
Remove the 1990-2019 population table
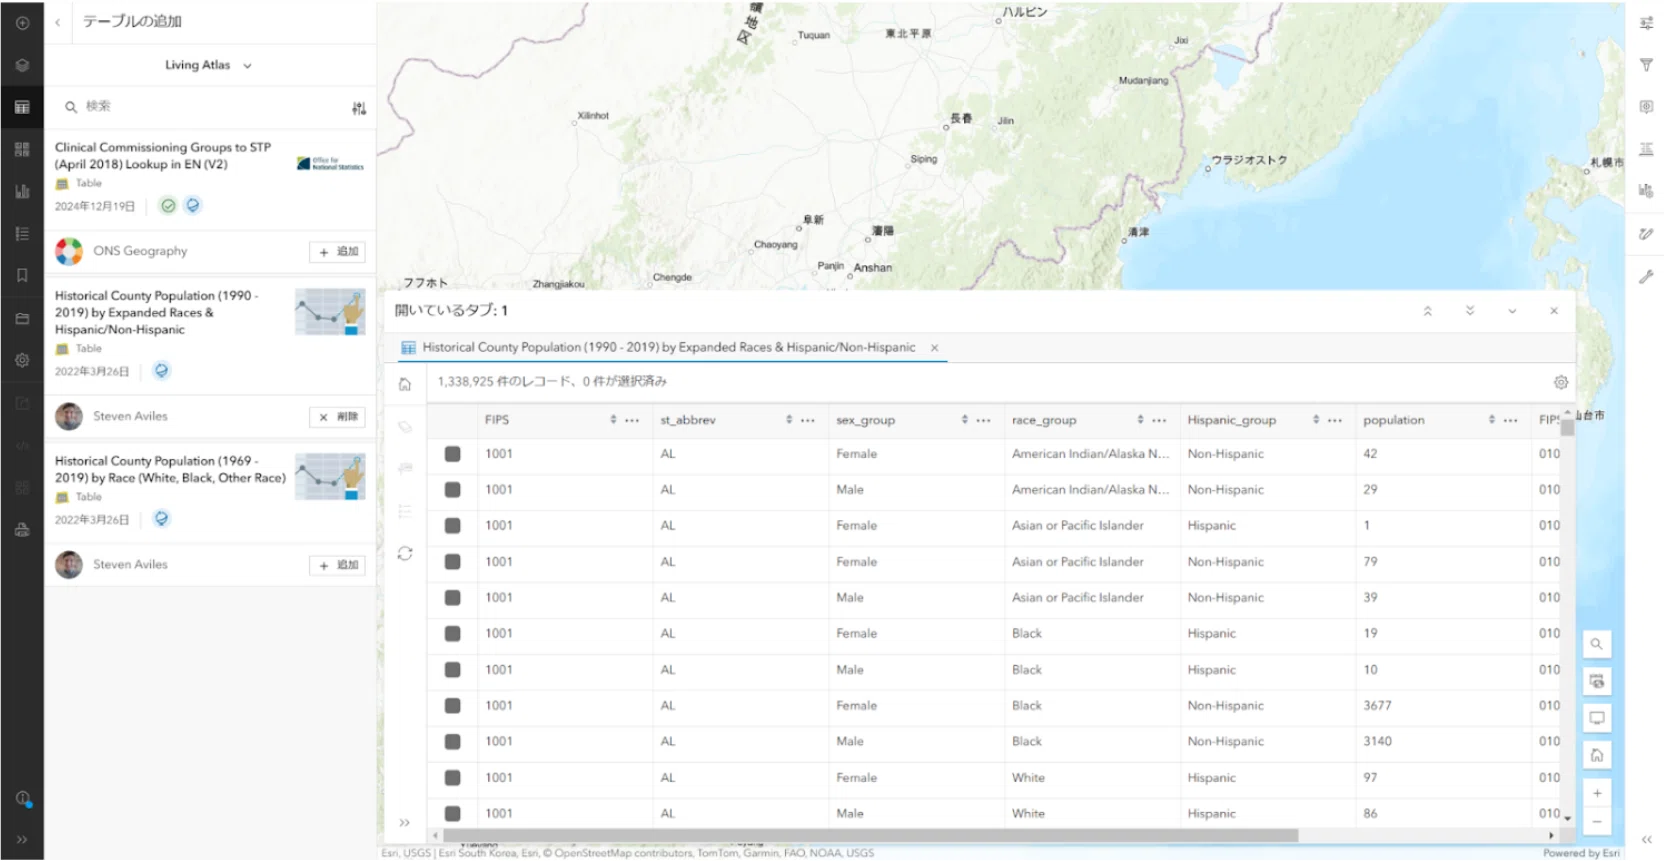(x=337, y=417)
